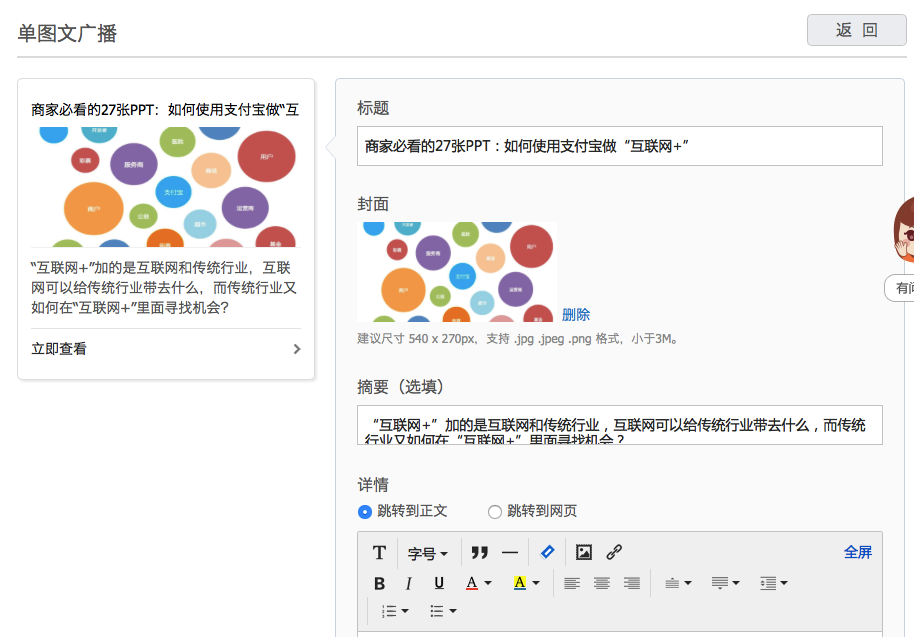
Task: Insert a blockquote with the quote icon
Action: [x=479, y=552]
